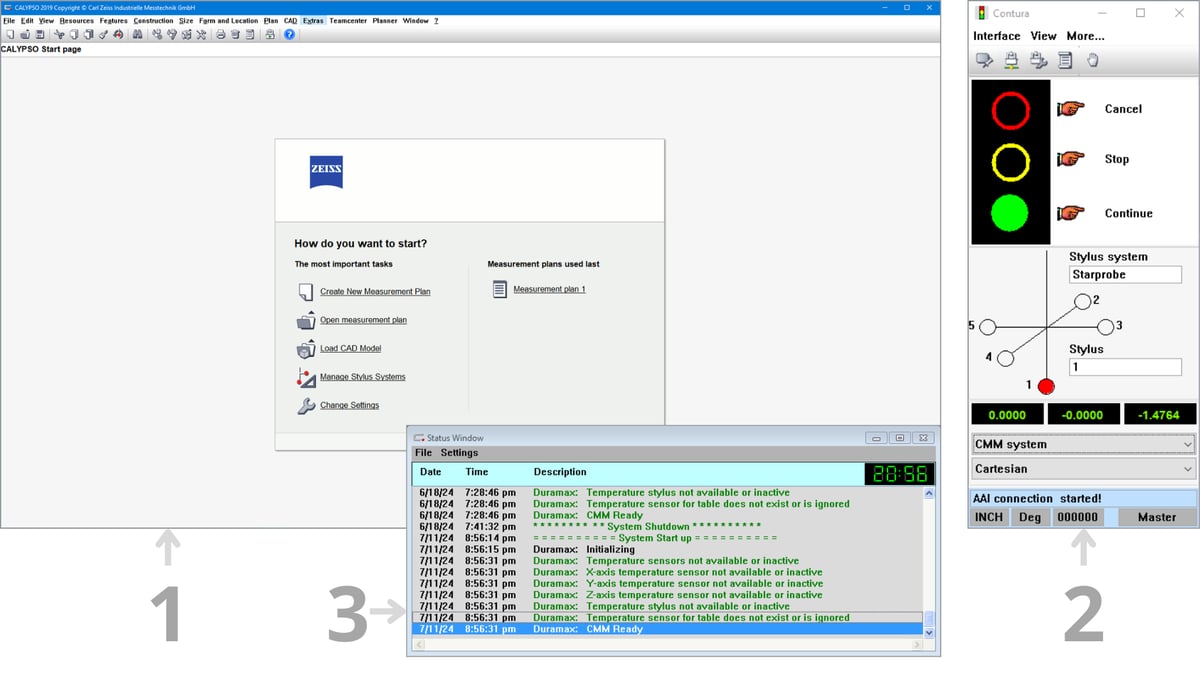Viewport: 1200px width, 675px height.
Task: Select stylus 5 circle on probe diagram
Action: [987, 327]
